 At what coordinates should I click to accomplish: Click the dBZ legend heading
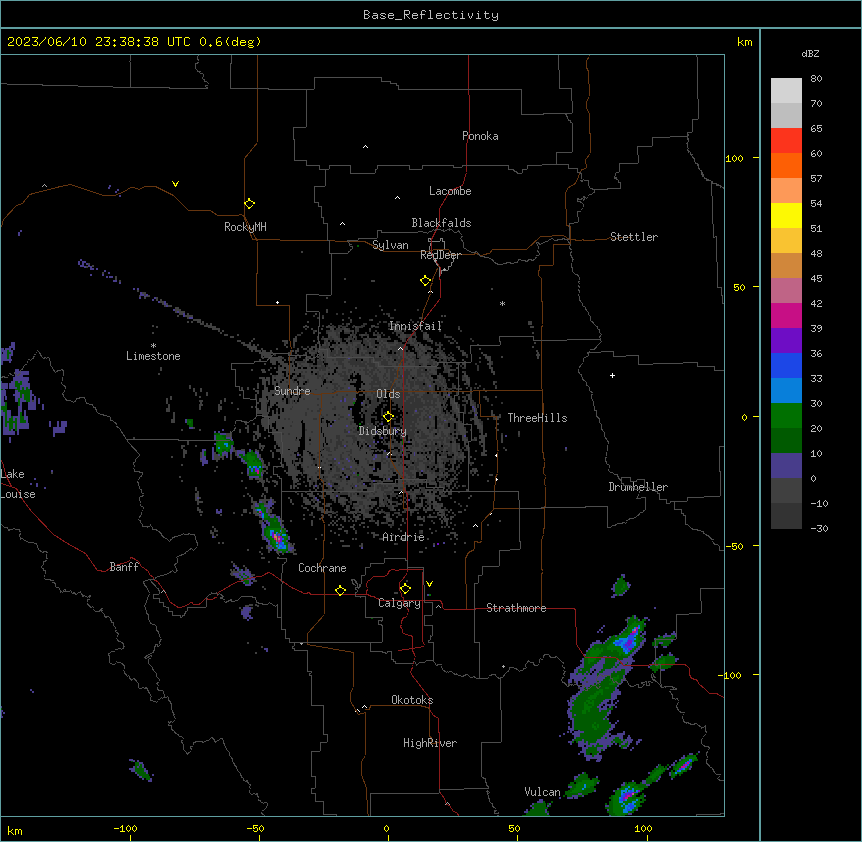[x=810, y=53]
